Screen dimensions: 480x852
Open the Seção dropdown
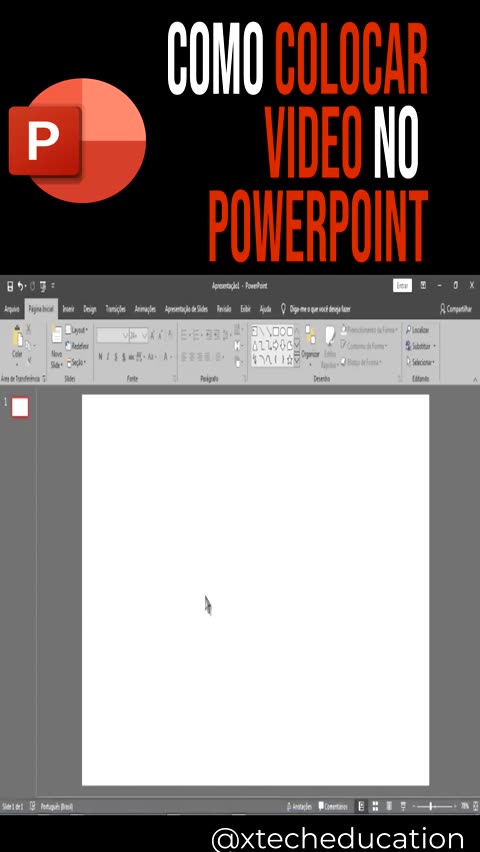tap(77, 362)
